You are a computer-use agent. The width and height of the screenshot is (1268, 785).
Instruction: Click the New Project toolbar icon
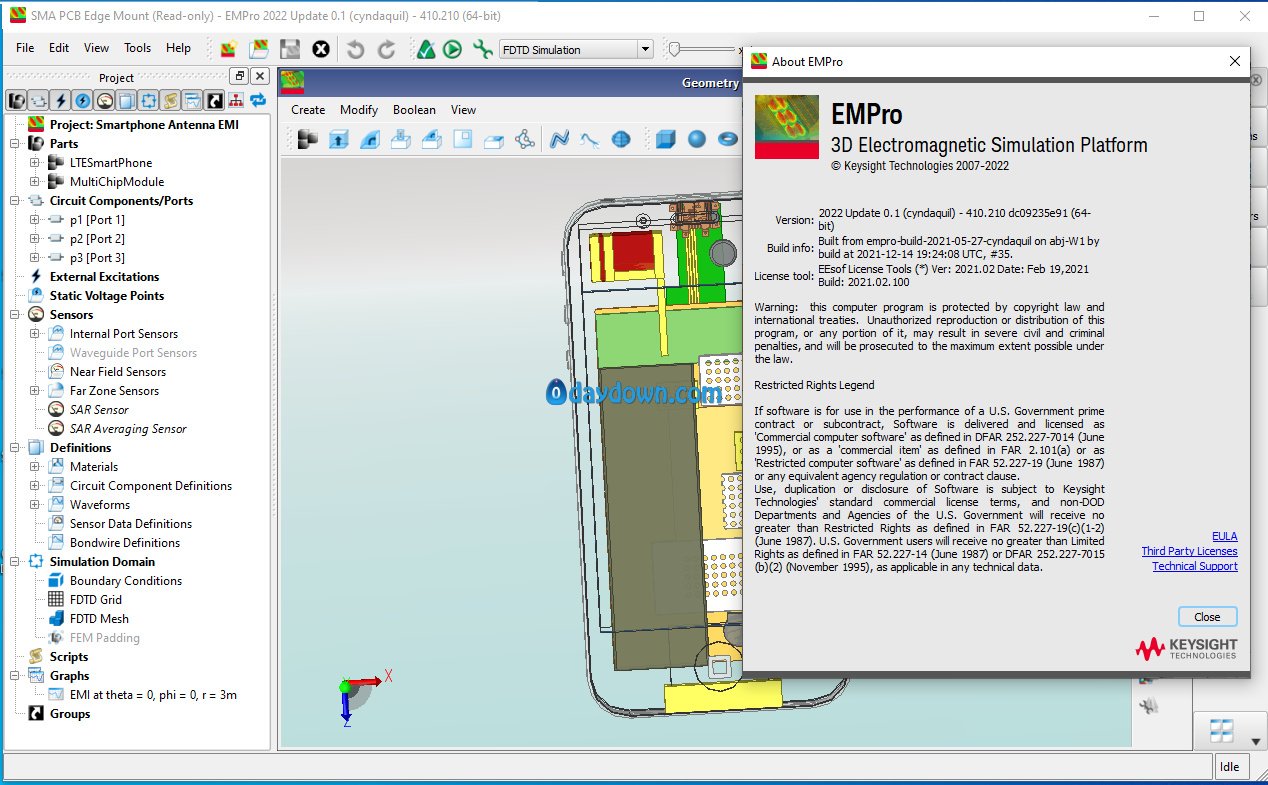point(229,49)
